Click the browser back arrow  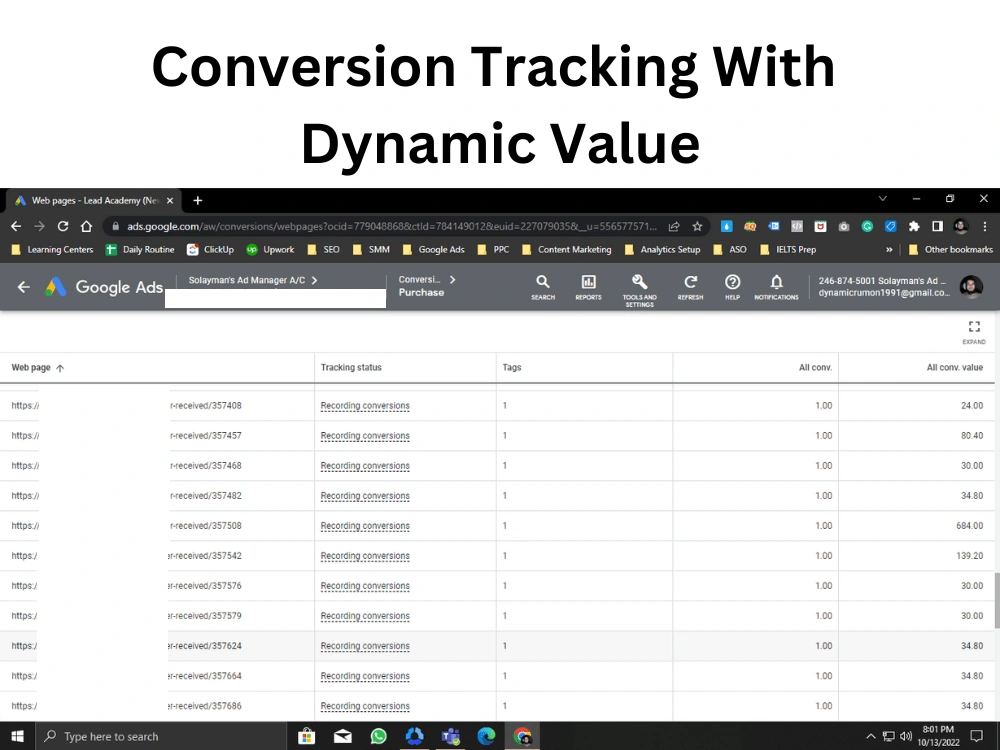tap(16, 226)
